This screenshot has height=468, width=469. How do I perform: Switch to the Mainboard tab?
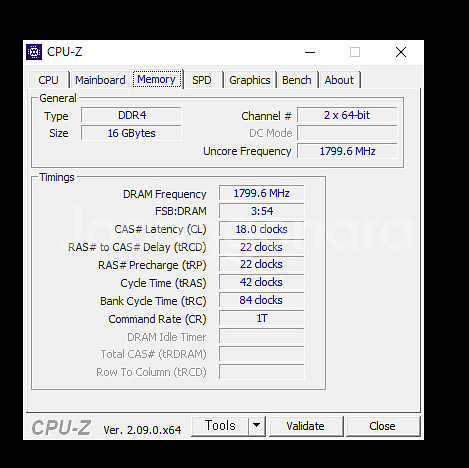(x=100, y=80)
